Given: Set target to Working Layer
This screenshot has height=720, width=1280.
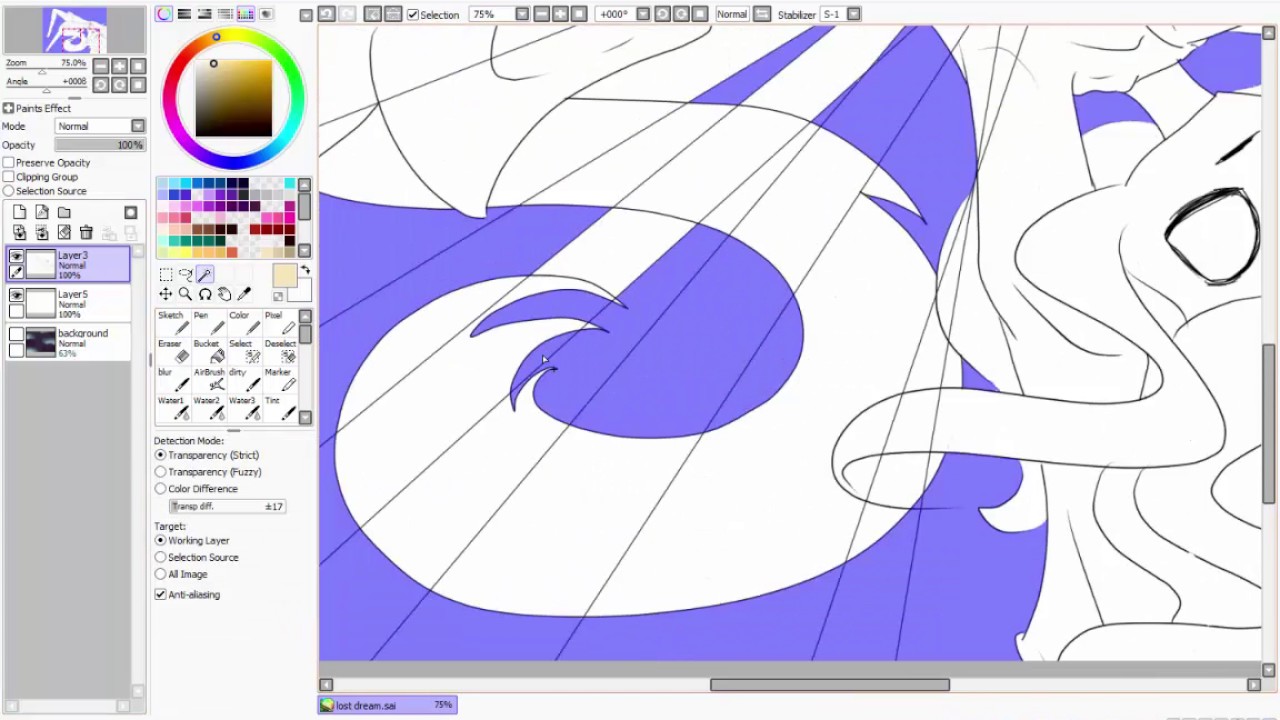Looking at the screenshot, I should (160, 540).
